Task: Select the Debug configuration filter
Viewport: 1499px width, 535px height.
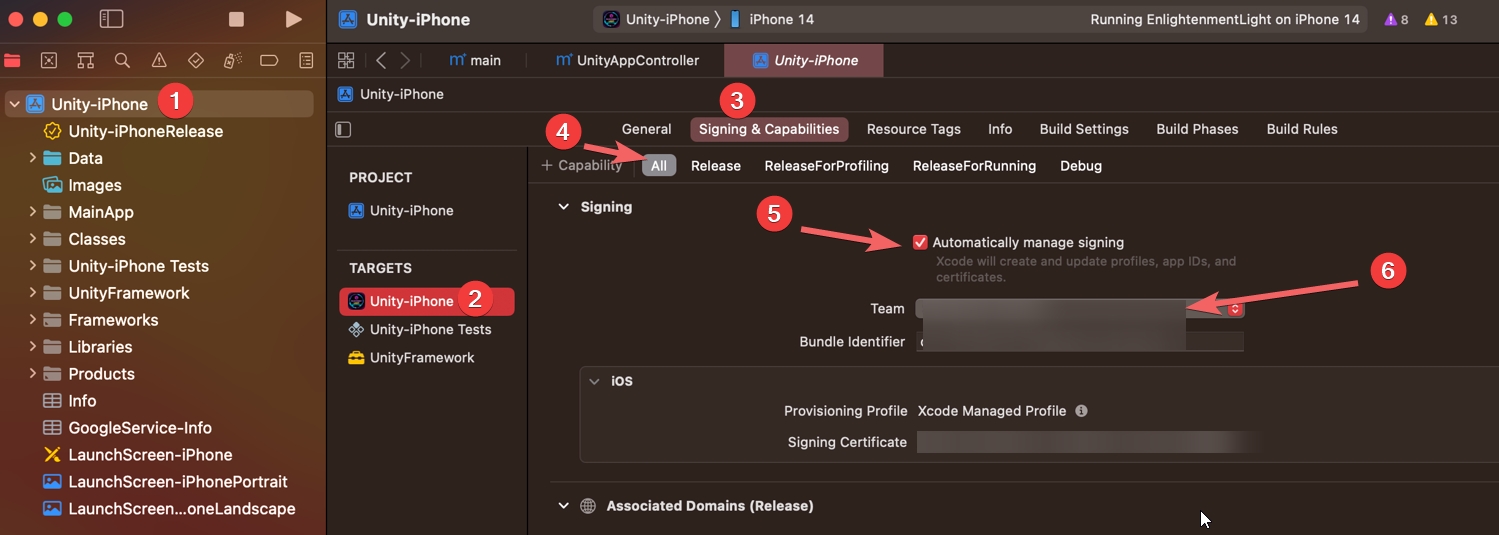Action: pyautogui.click(x=1080, y=166)
